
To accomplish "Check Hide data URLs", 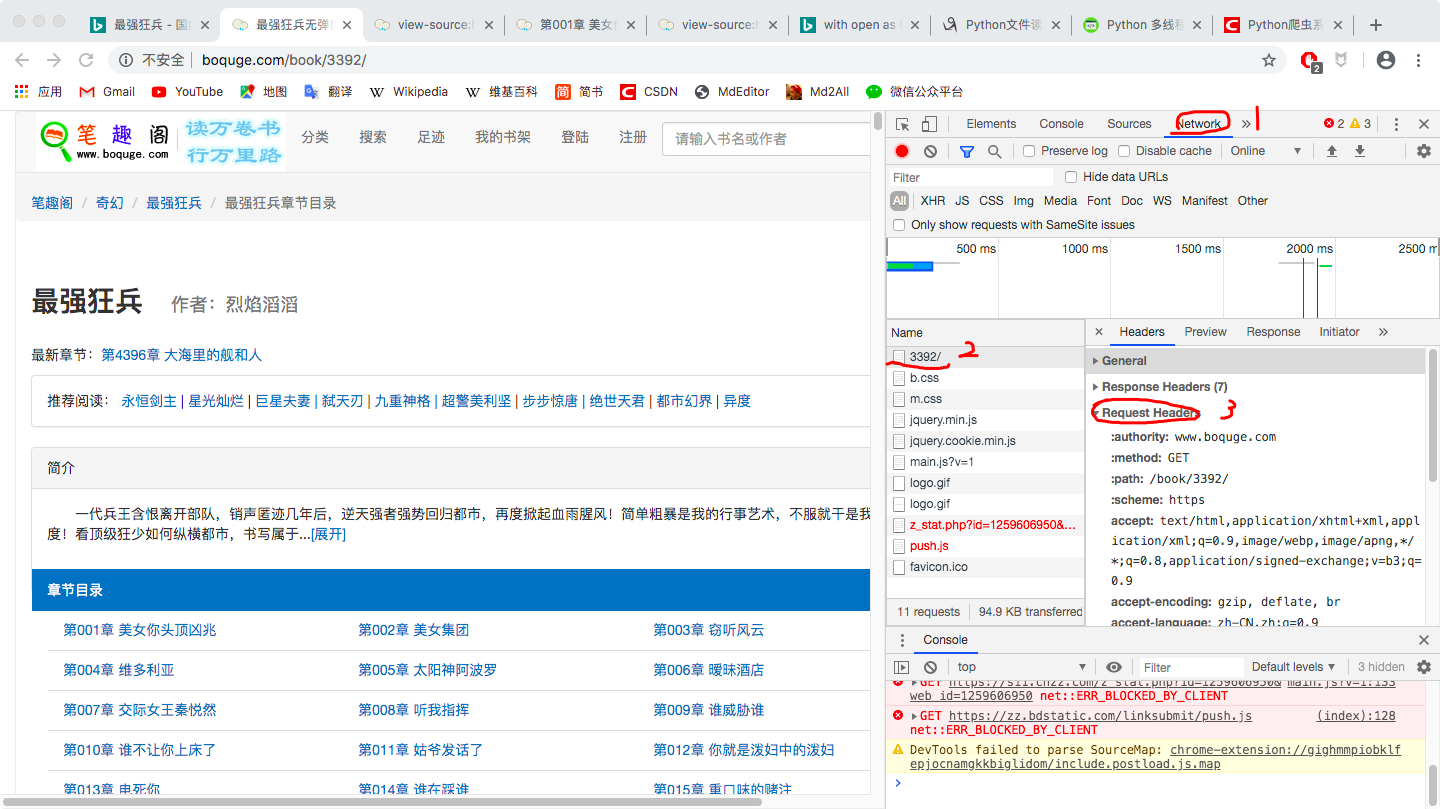I will 1071,177.
